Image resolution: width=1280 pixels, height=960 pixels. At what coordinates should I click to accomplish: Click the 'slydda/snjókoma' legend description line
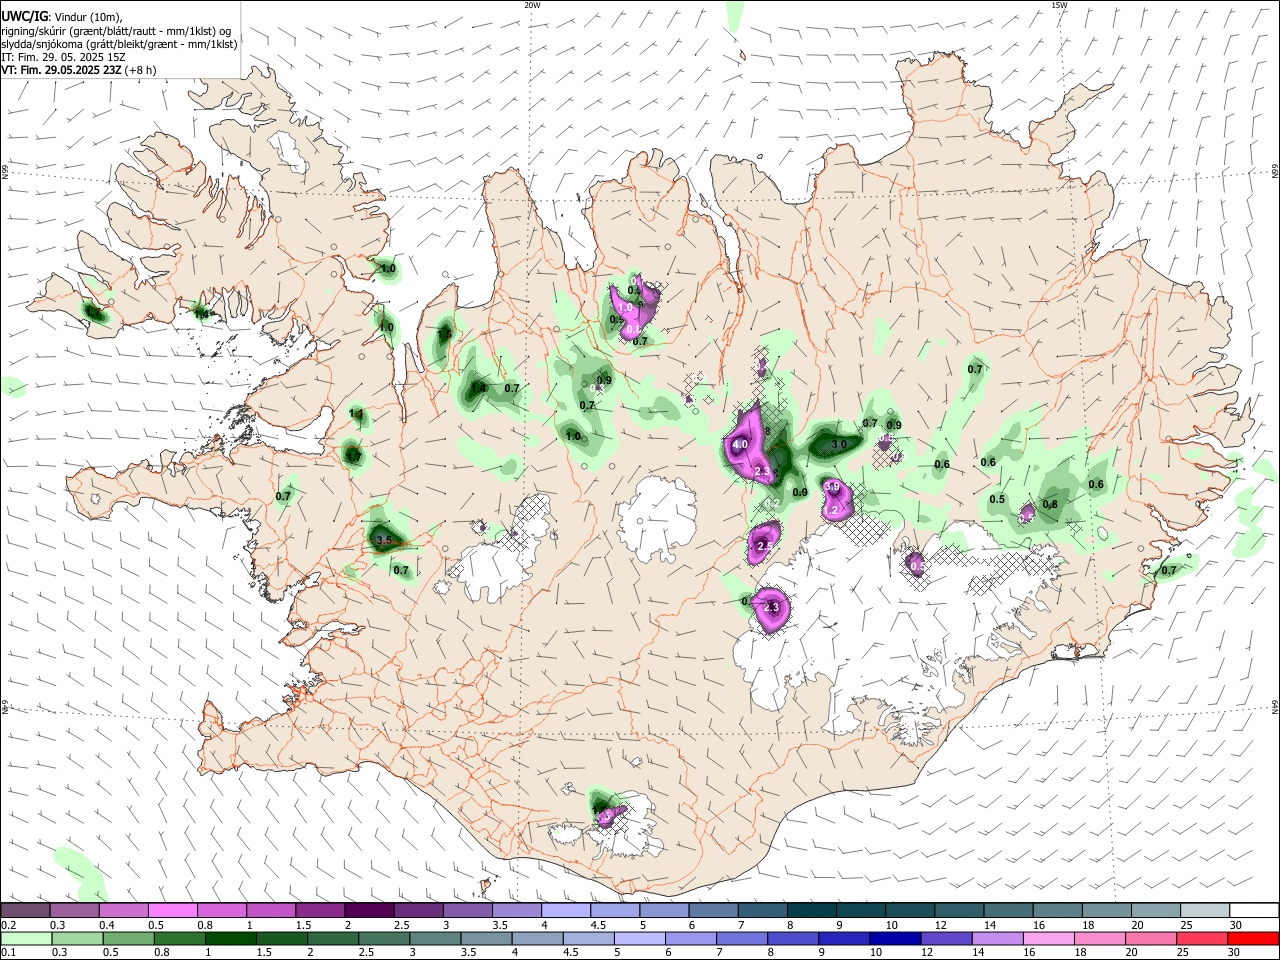pyautogui.click(x=119, y=44)
